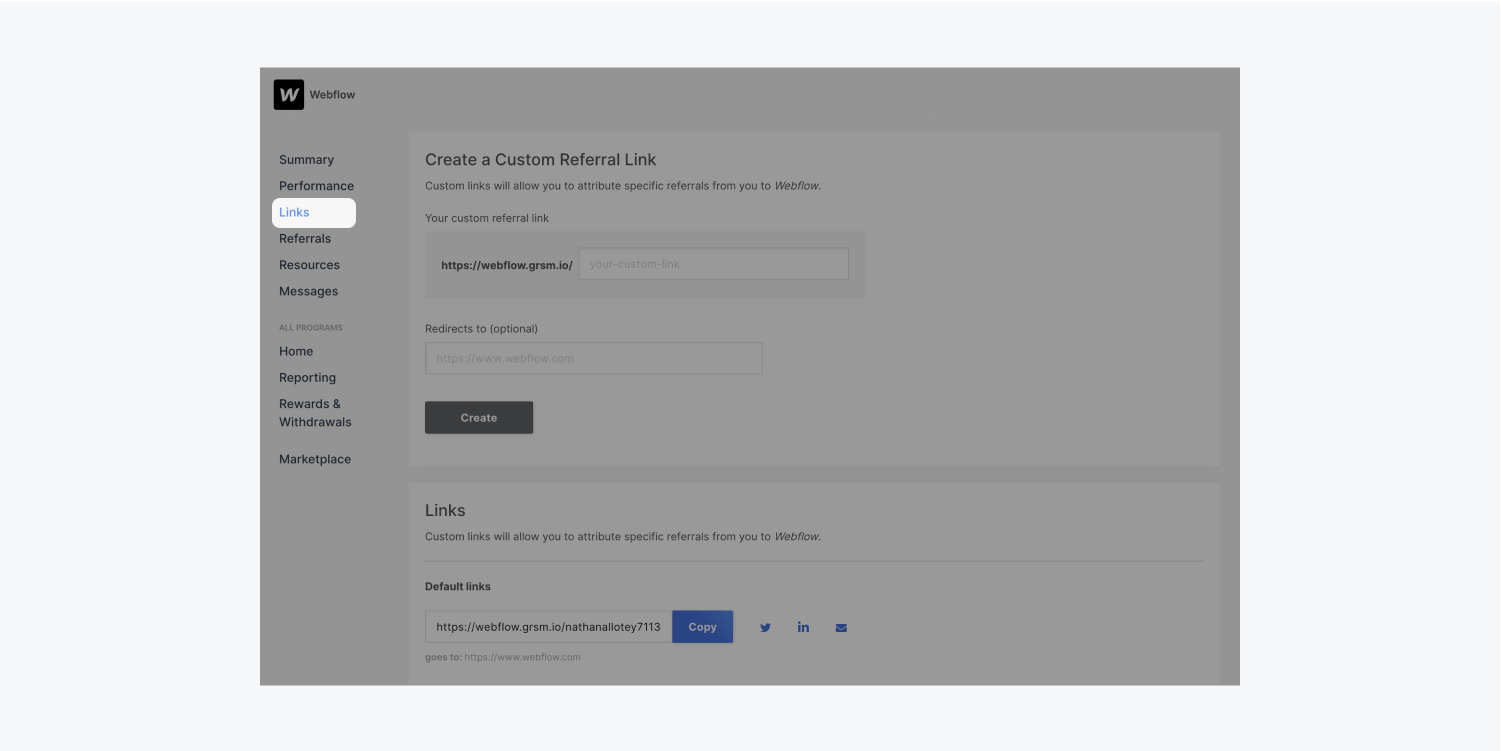Image resolution: width=1501 pixels, height=751 pixels.
Task: Click the 'Redirects to (optional)' label
Action: coord(481,328)
